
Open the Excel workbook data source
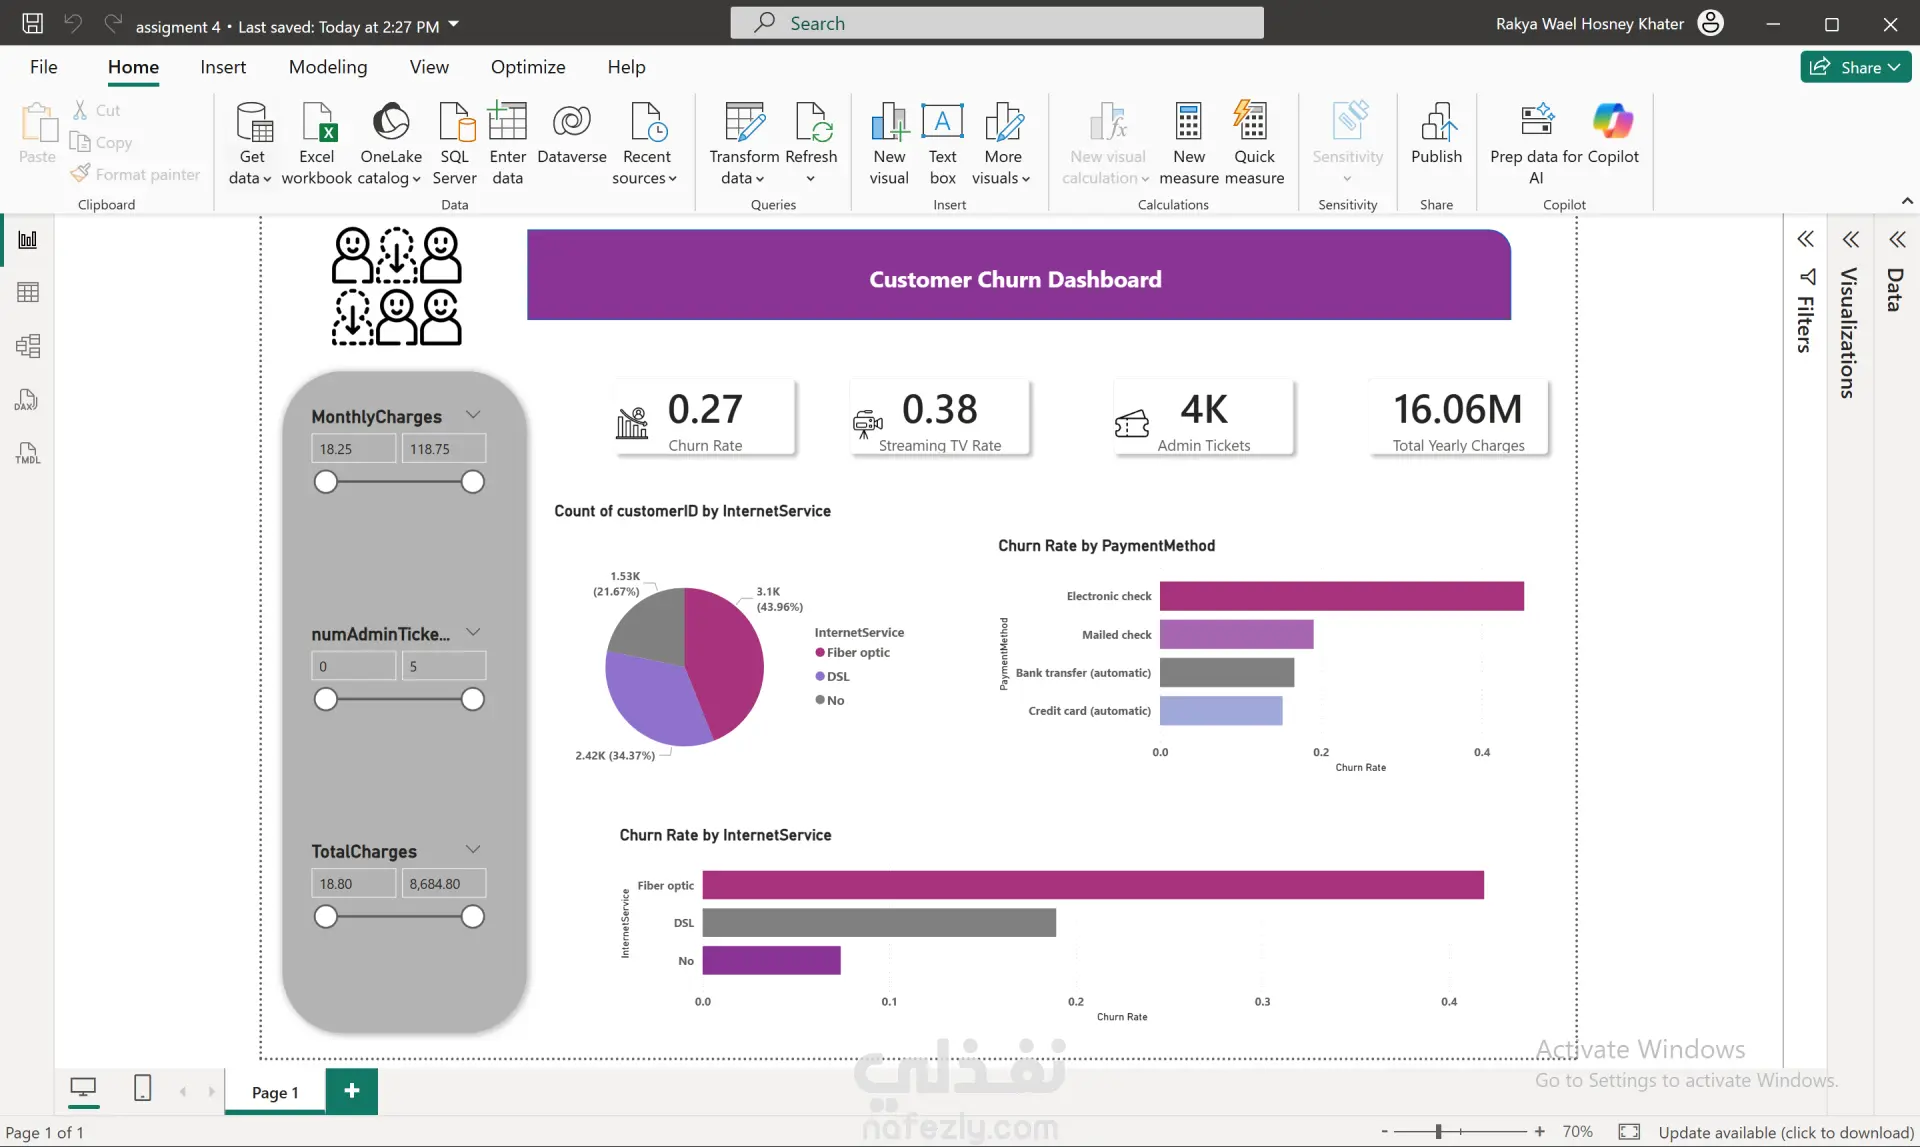pos(317,143)
